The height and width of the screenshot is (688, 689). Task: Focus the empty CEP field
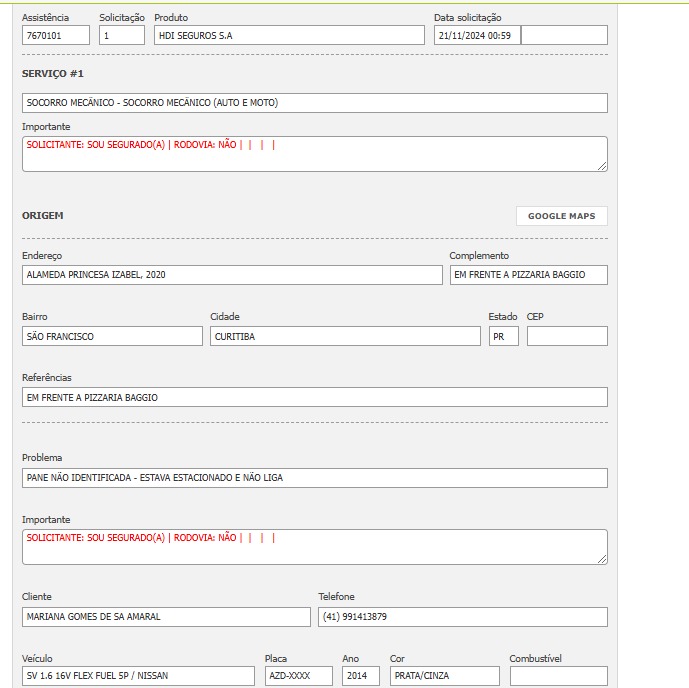coord(567,336)
